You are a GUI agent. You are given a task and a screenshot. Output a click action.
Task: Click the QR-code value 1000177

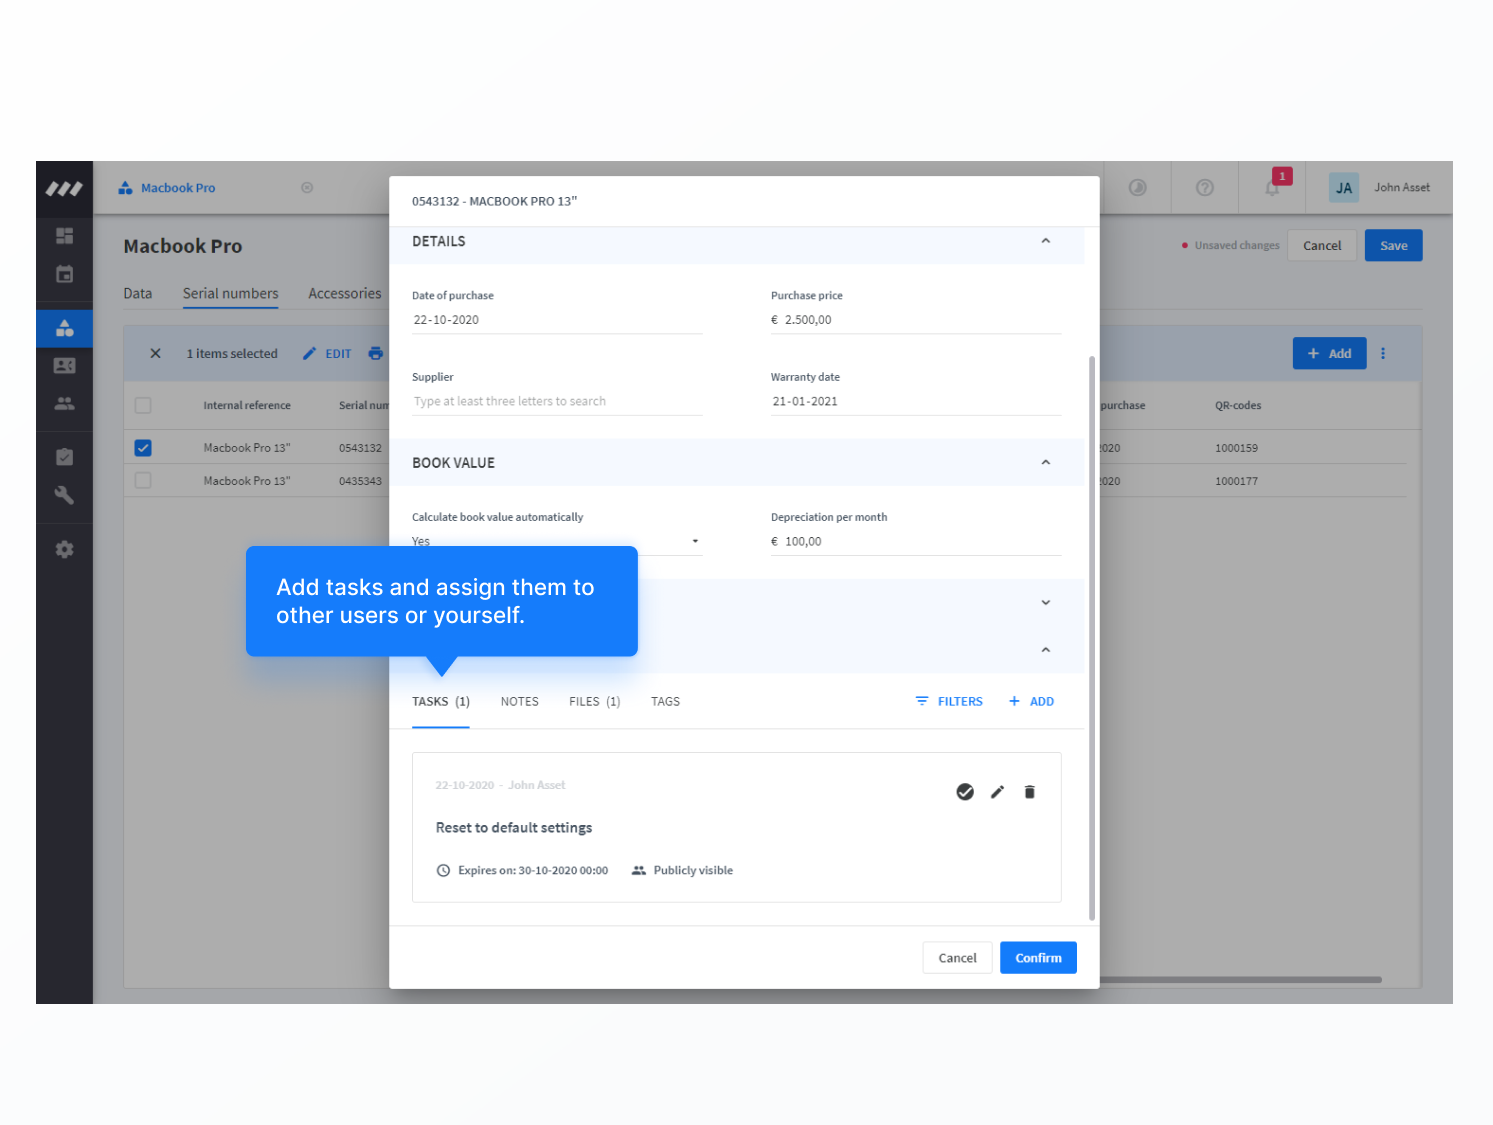coord(1236,481)
